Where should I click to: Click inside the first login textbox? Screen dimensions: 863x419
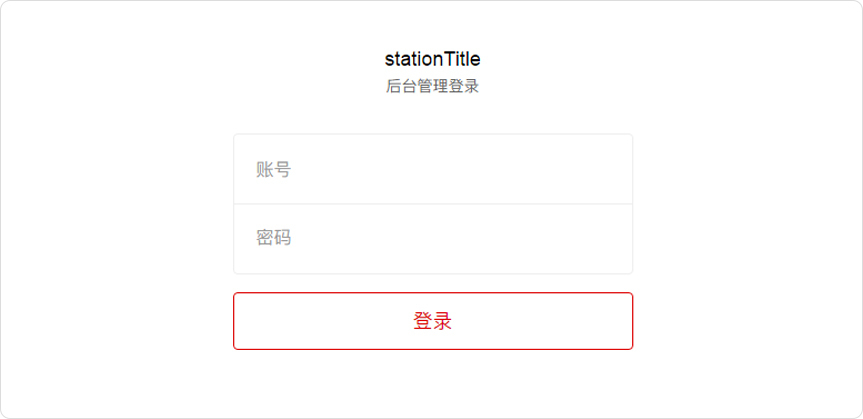432,169
